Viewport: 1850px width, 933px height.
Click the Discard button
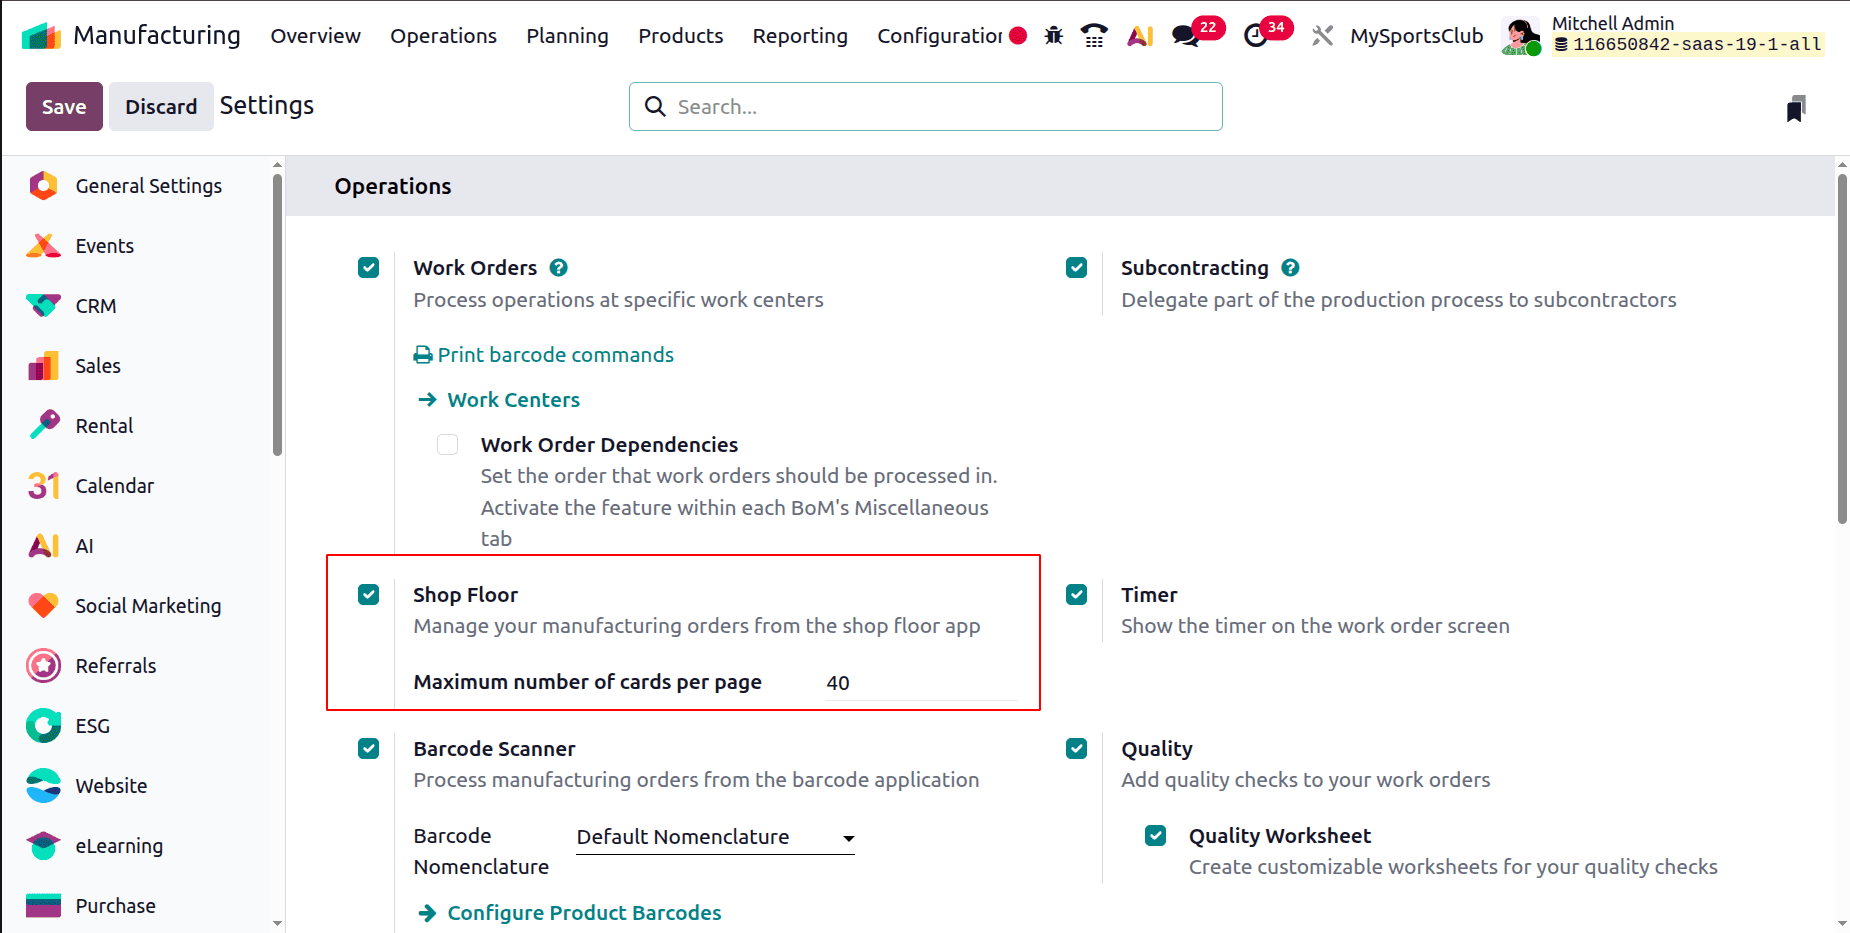[161, 107]
